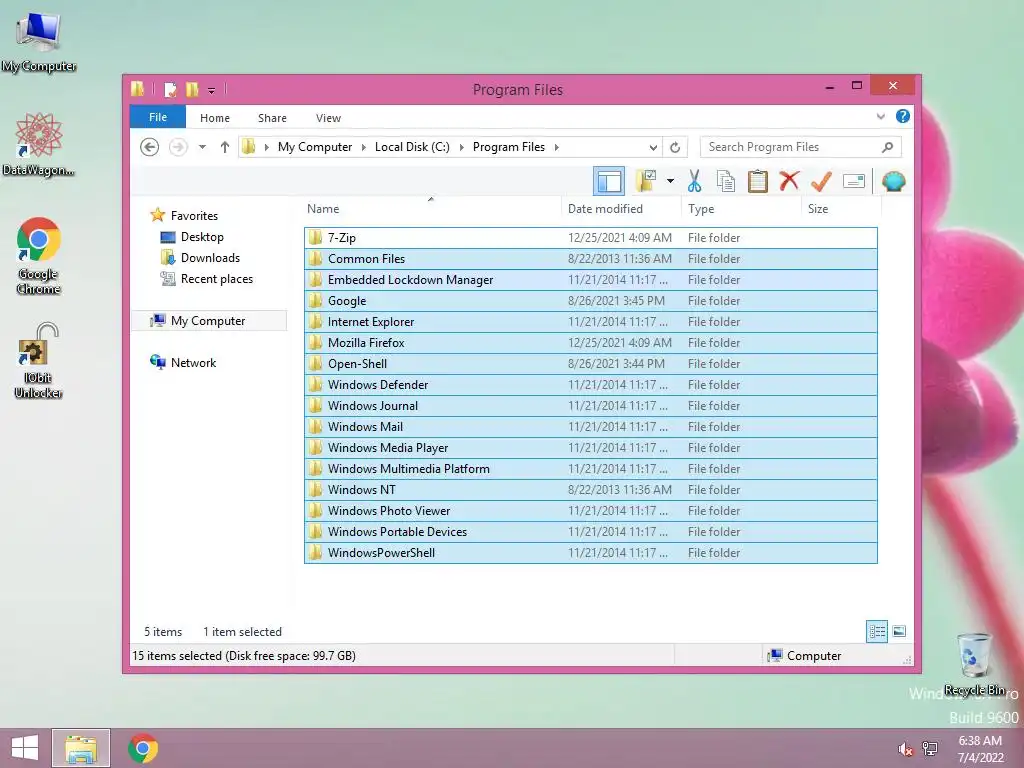Click the orange checkmark Properties icon
The height and width of the screenshot is (768, 1024).
[x=821, y=181]
